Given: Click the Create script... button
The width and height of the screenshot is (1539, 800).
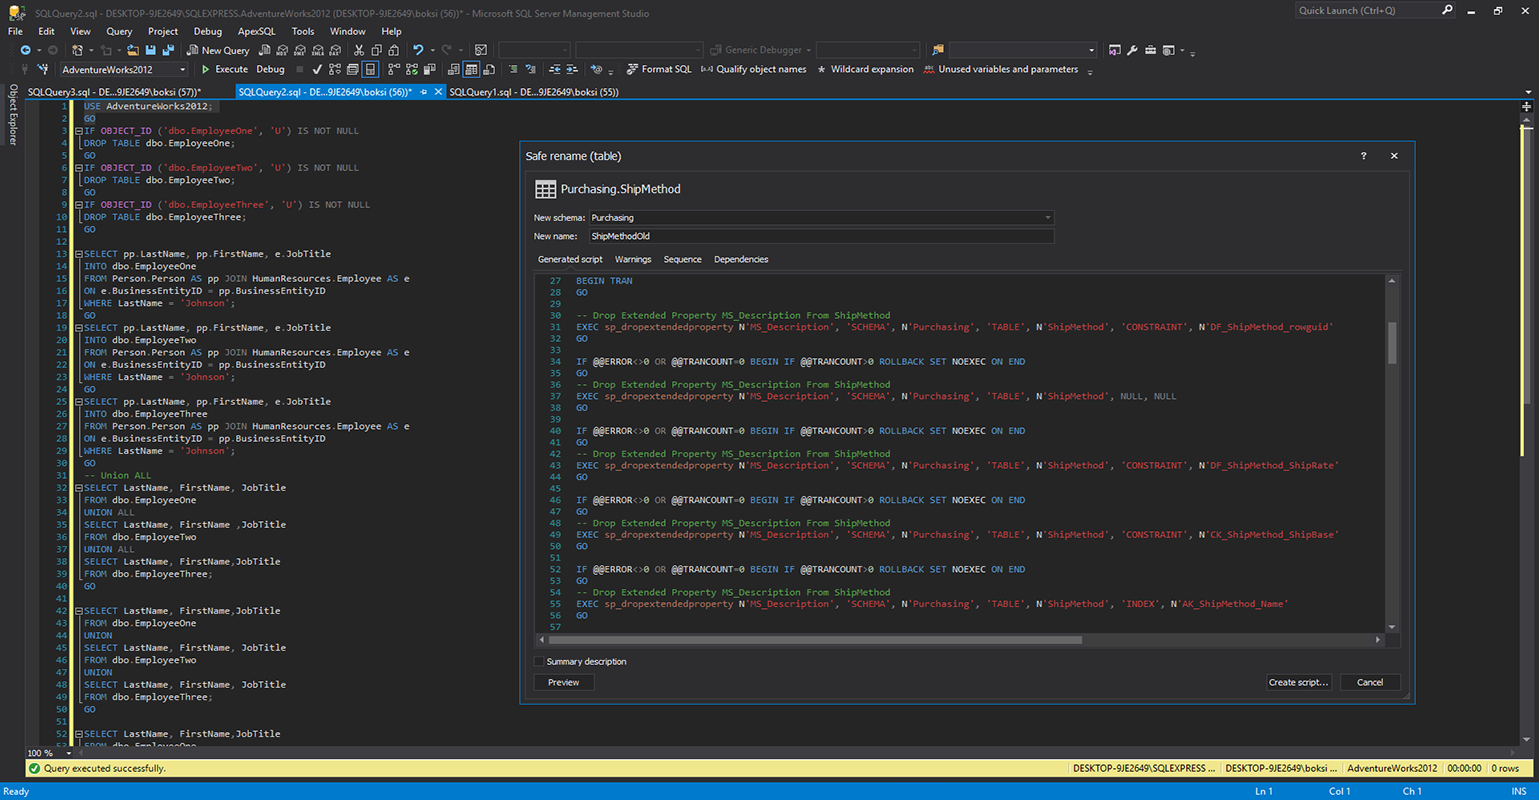Looking at the screenshot, I should pos(1297,682).
